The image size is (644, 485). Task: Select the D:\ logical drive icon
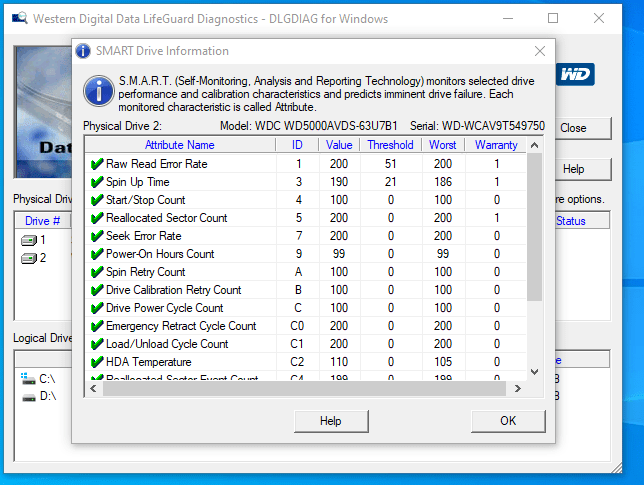tap(28, 397)
